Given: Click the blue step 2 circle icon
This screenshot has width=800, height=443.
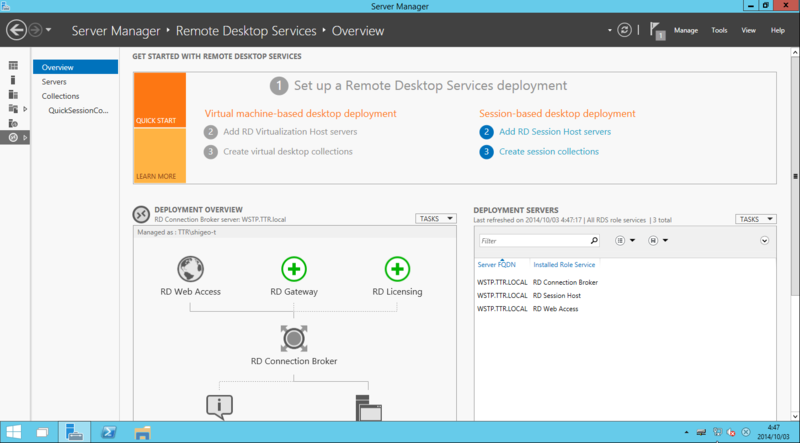Looking at the screenshot, I should click(486, 132).
